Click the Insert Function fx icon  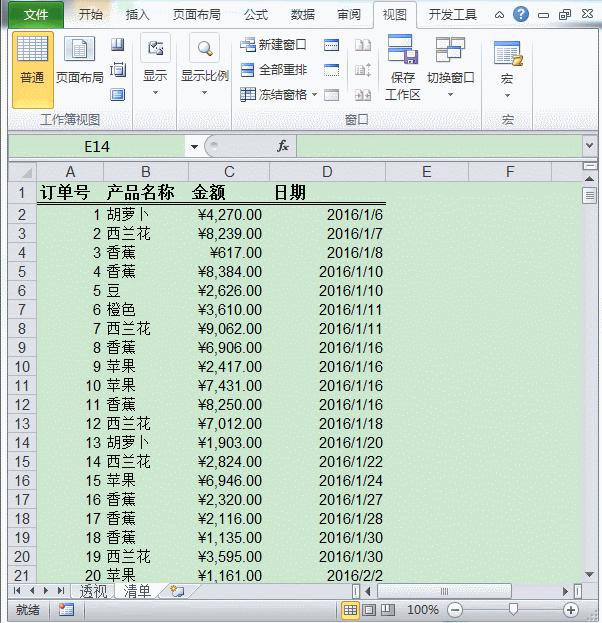283,146
